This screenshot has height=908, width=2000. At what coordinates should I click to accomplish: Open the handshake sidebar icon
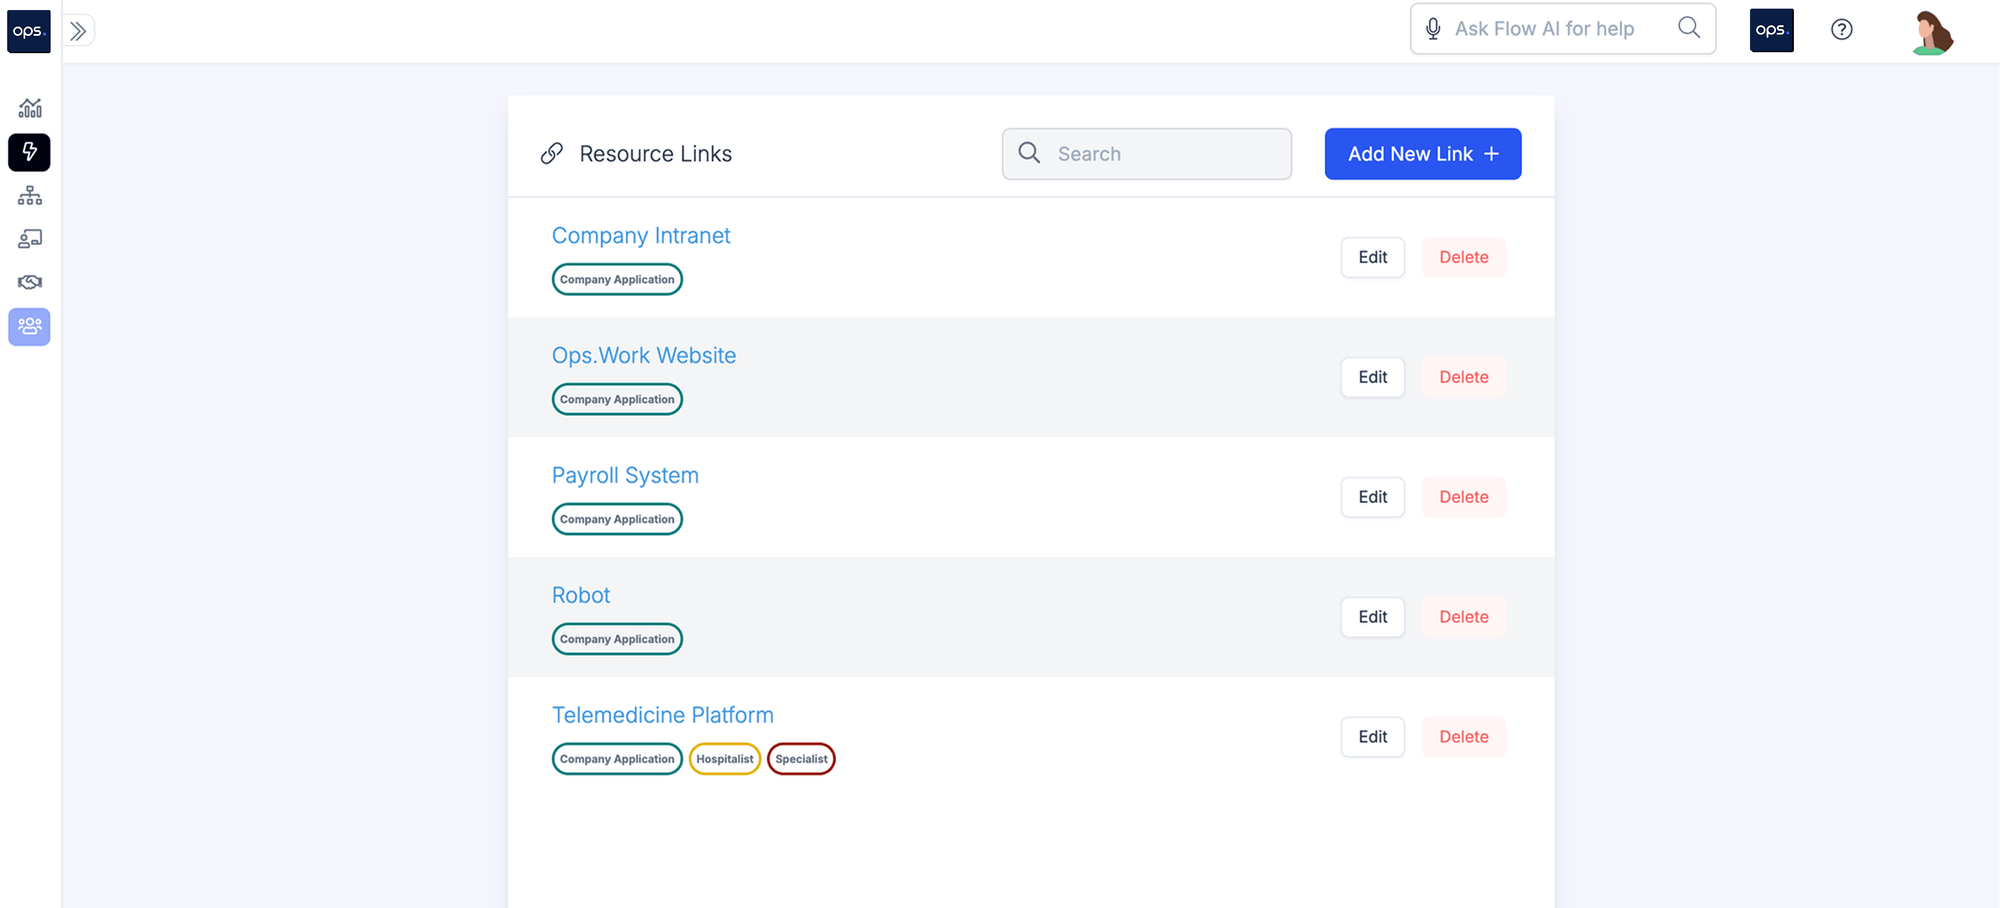pyautogui.click(x=30, y=282)
